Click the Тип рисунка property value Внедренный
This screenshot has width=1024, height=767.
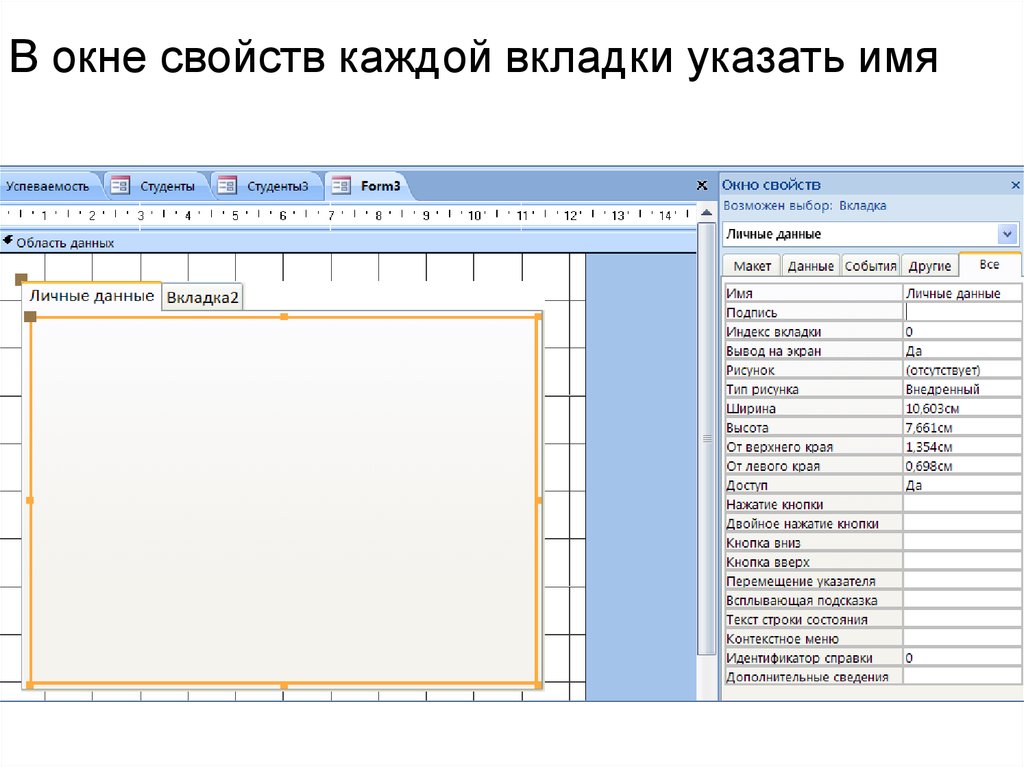click(x=962, y=389)
